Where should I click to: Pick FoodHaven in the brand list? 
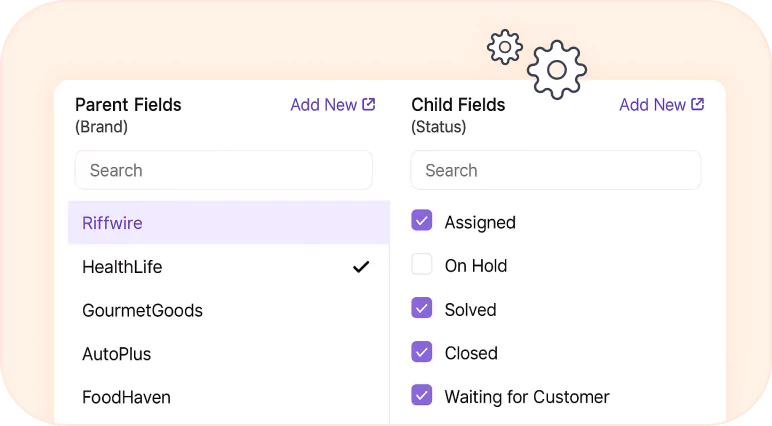[x=228, y=397]
